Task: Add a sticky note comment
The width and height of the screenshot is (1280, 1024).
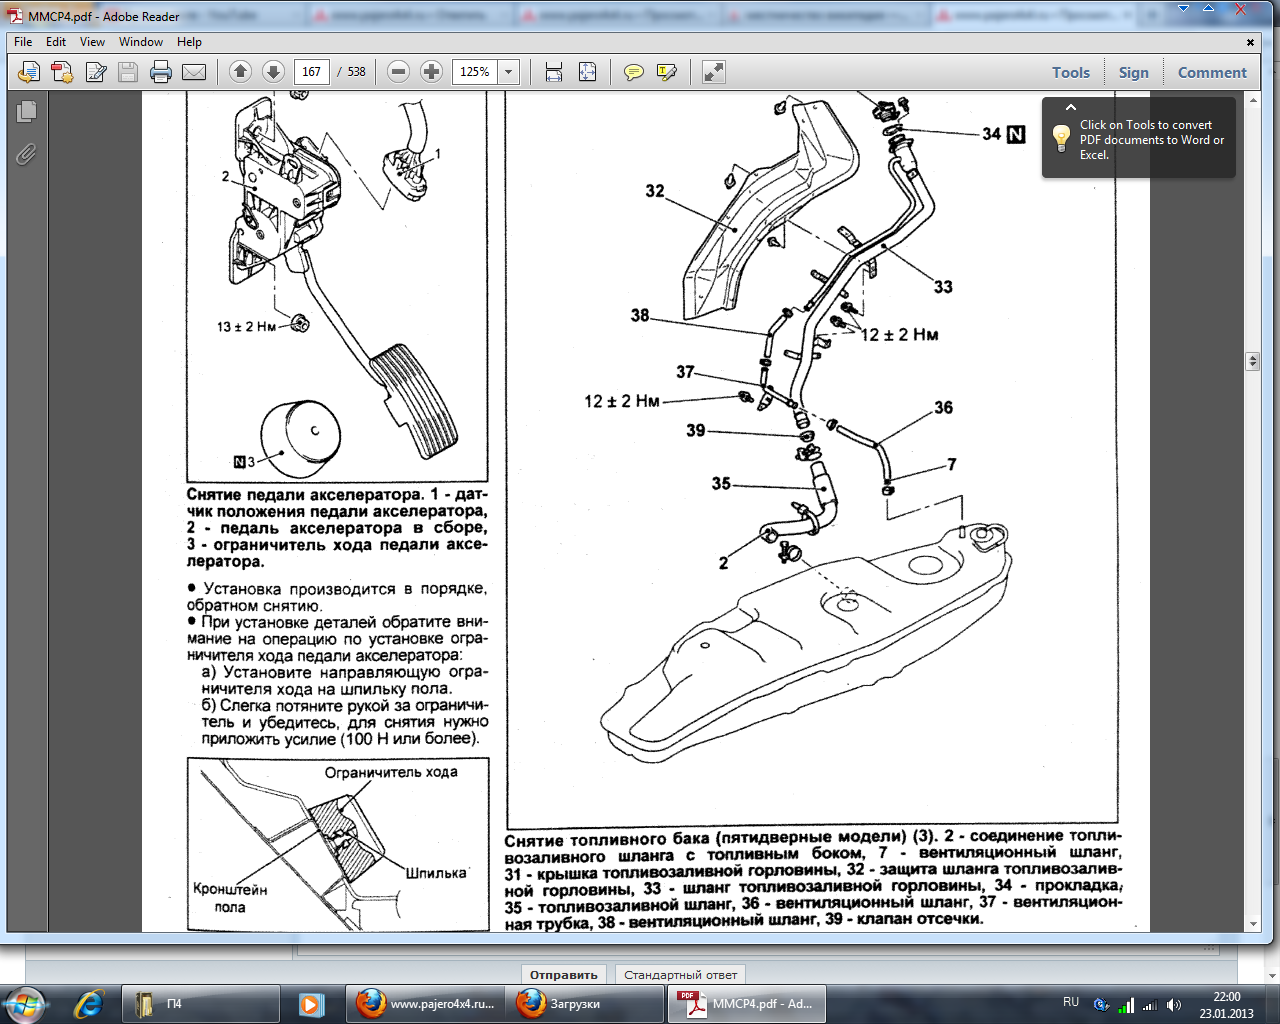Action: click(633, 72)
